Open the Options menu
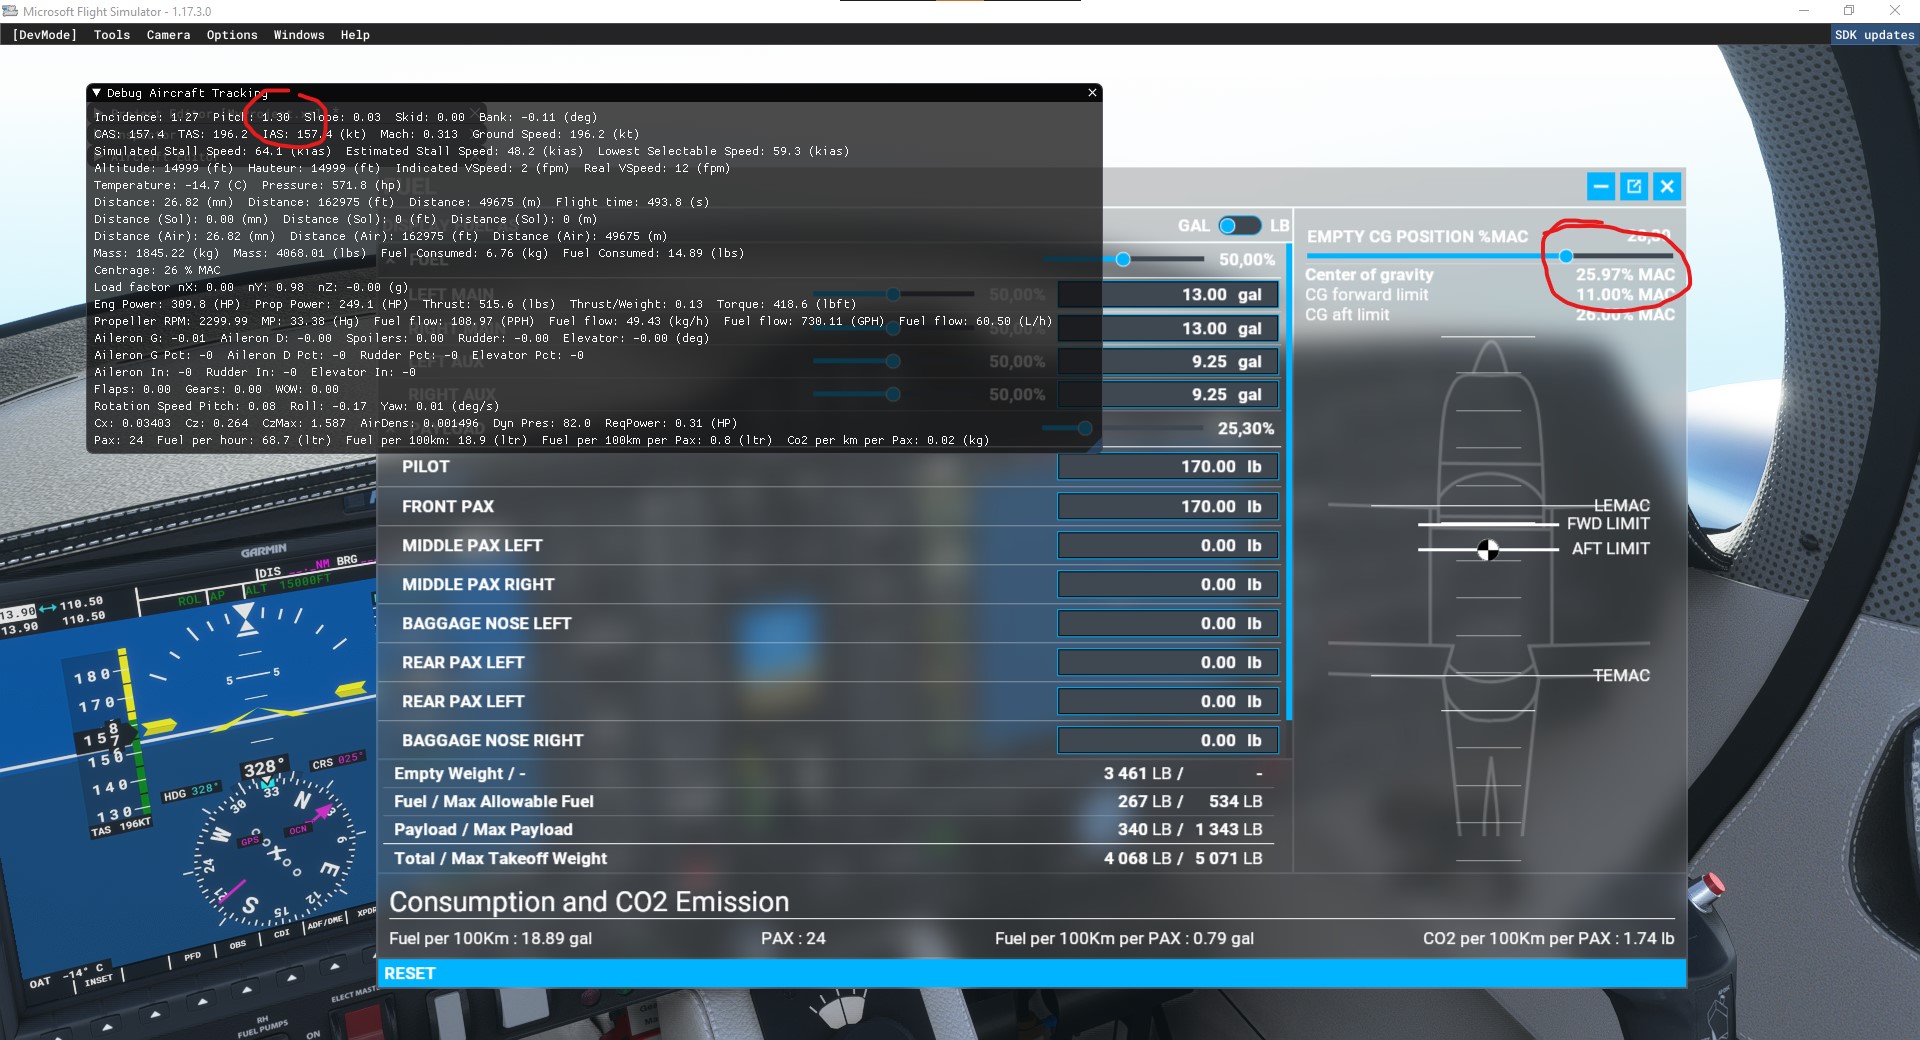 coord(232,35)
